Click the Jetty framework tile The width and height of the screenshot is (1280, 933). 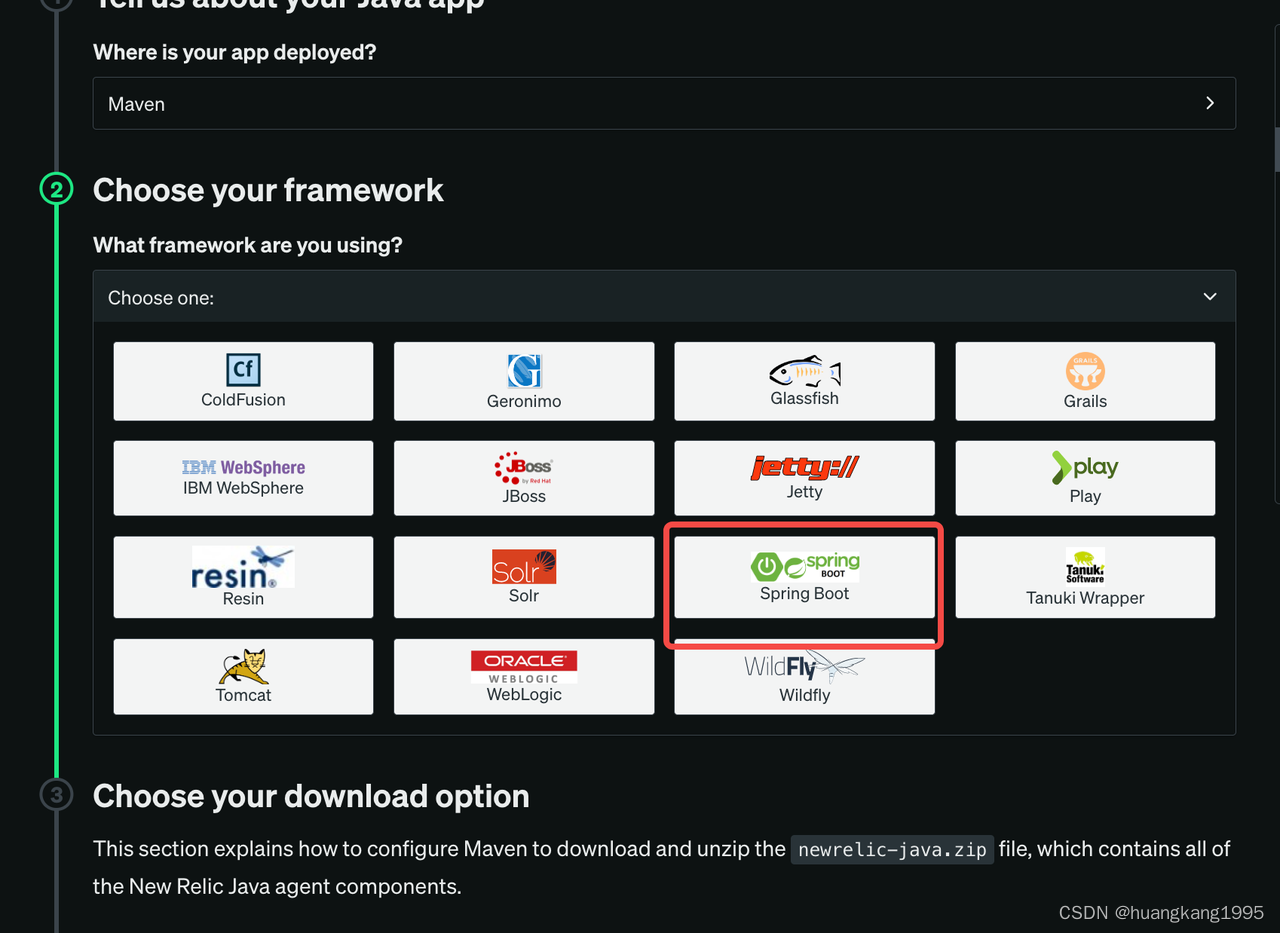tap(804, 477)
